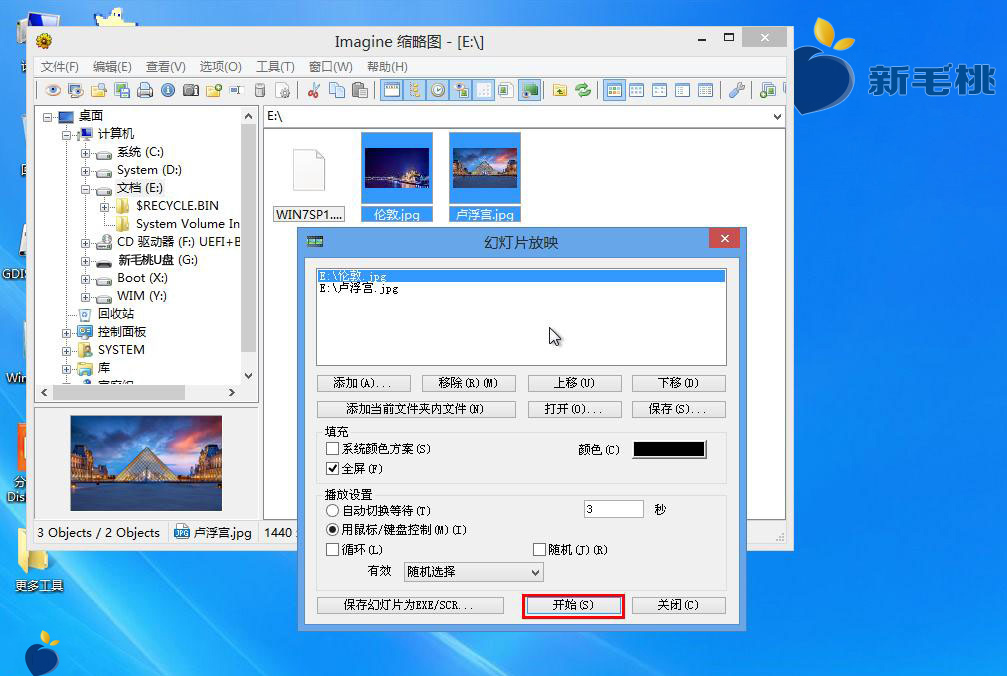Uncheck the 全屏(F) checkbox

(x=332, y=469)
